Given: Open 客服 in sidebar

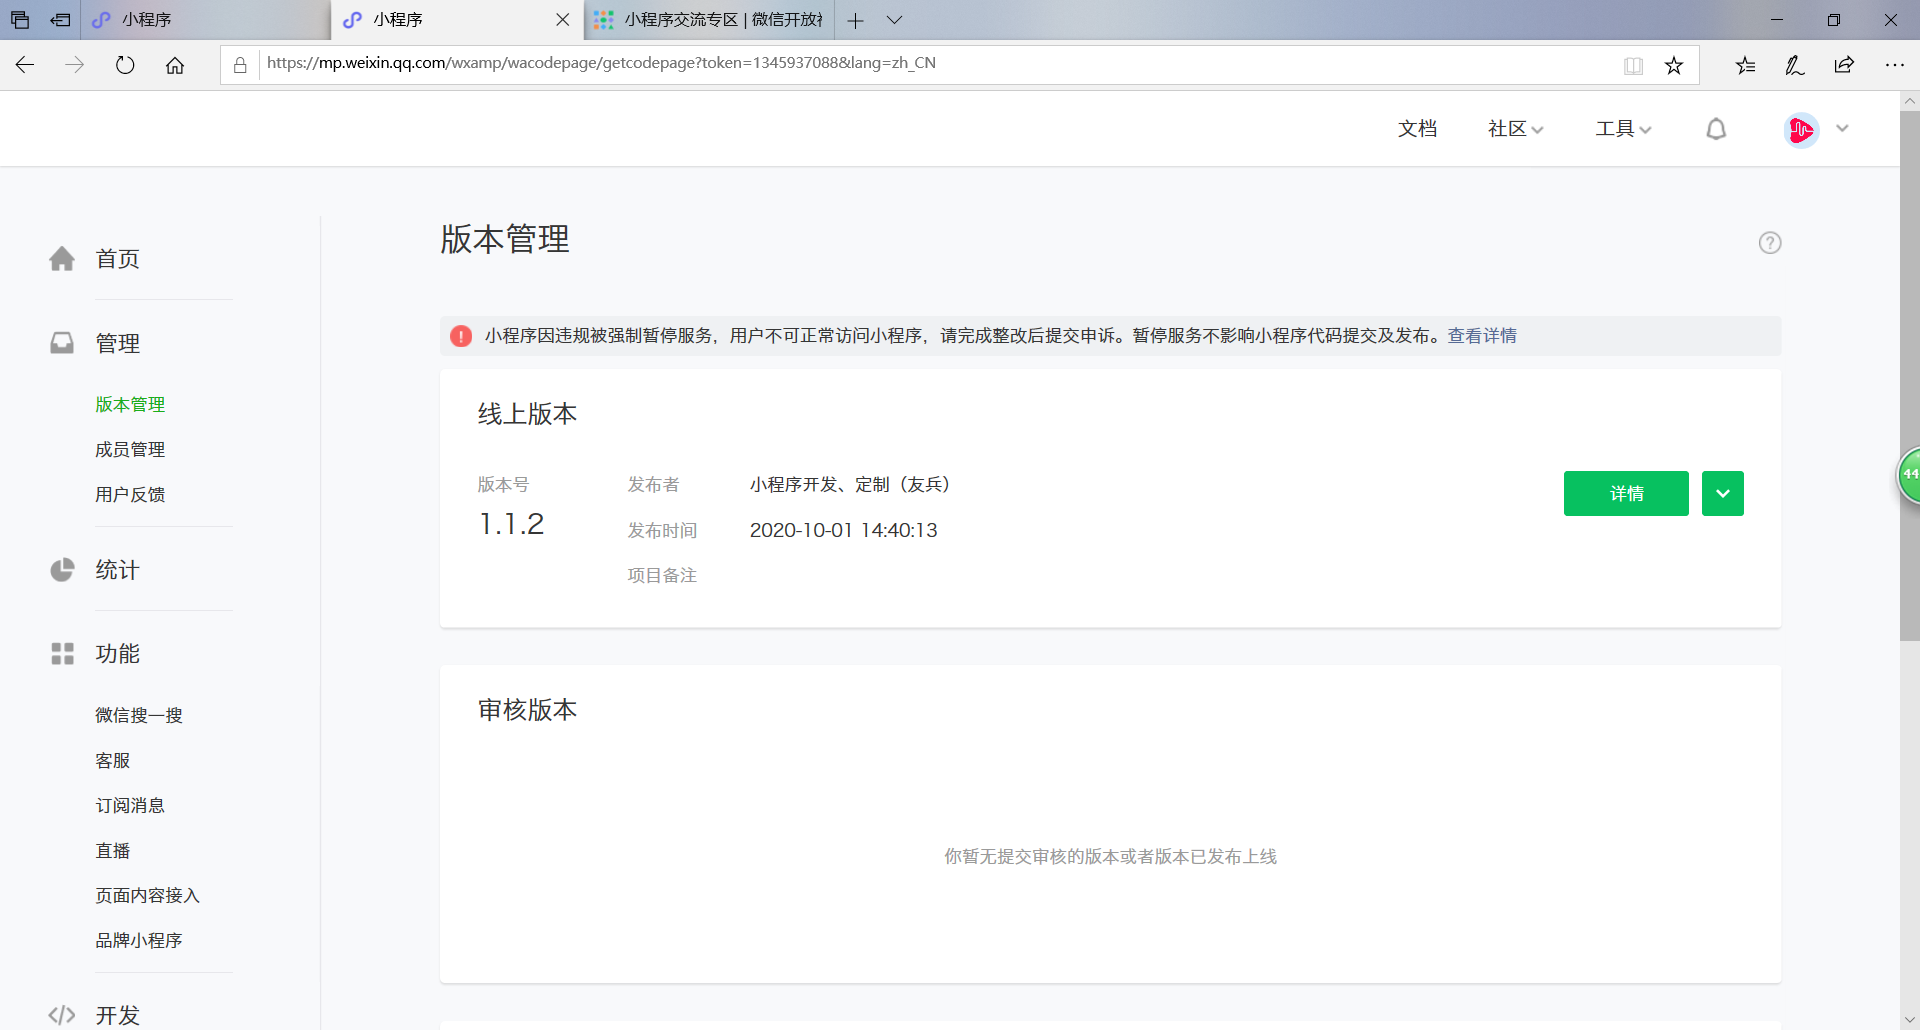Looking at the screenshot, I should [113, 761].
